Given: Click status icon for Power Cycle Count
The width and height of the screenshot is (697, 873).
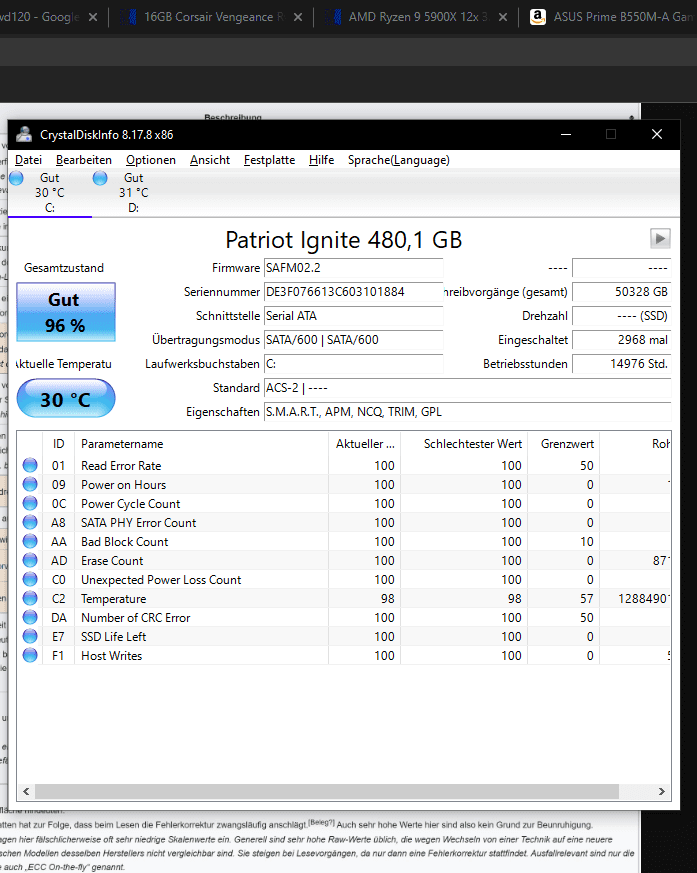Looking at the screenshot, I should point(30,503).
